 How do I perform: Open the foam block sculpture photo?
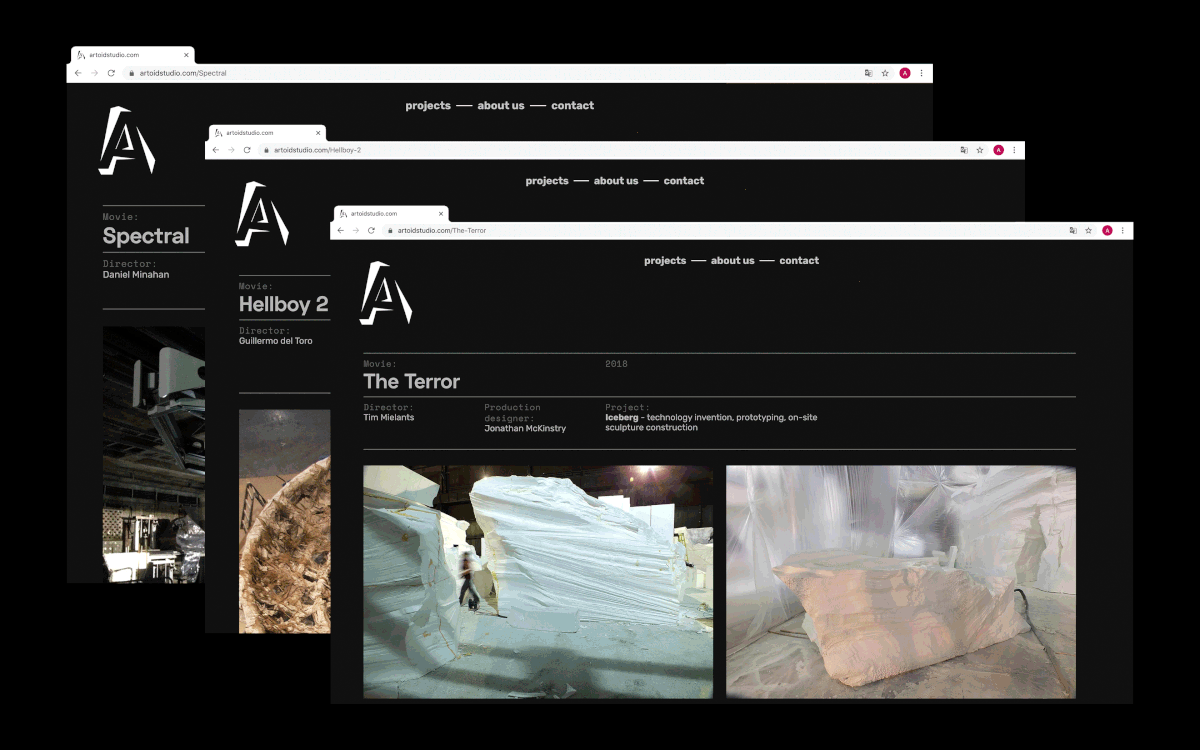click(900, 581)
